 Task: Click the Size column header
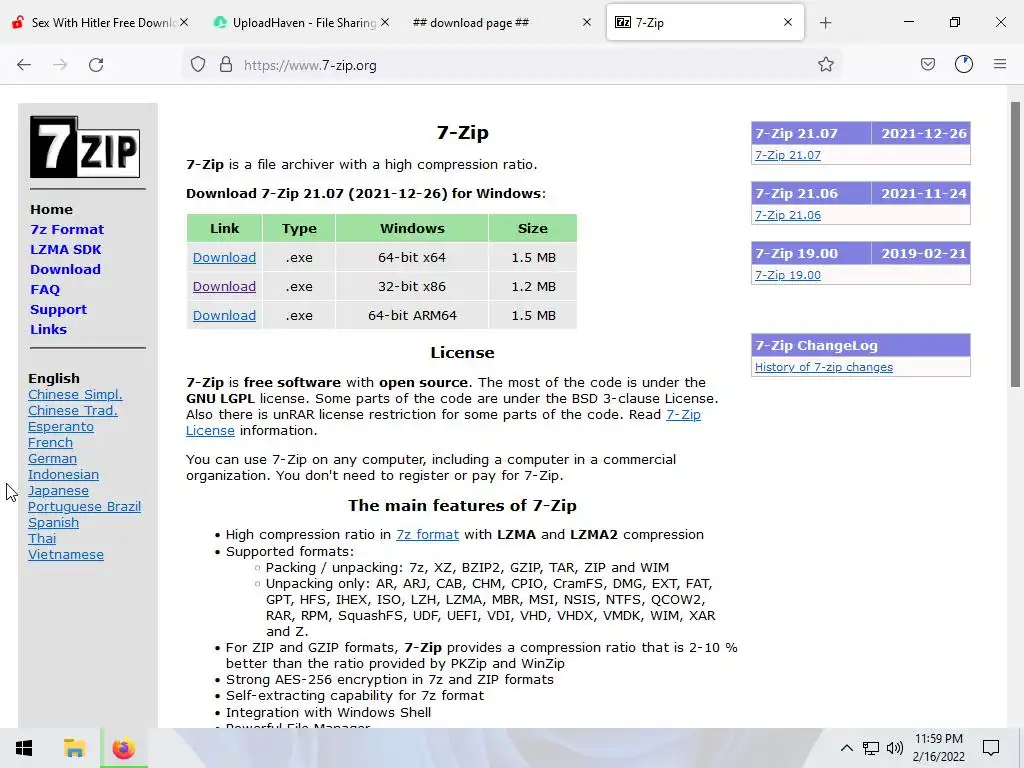[x=532, y=229]
